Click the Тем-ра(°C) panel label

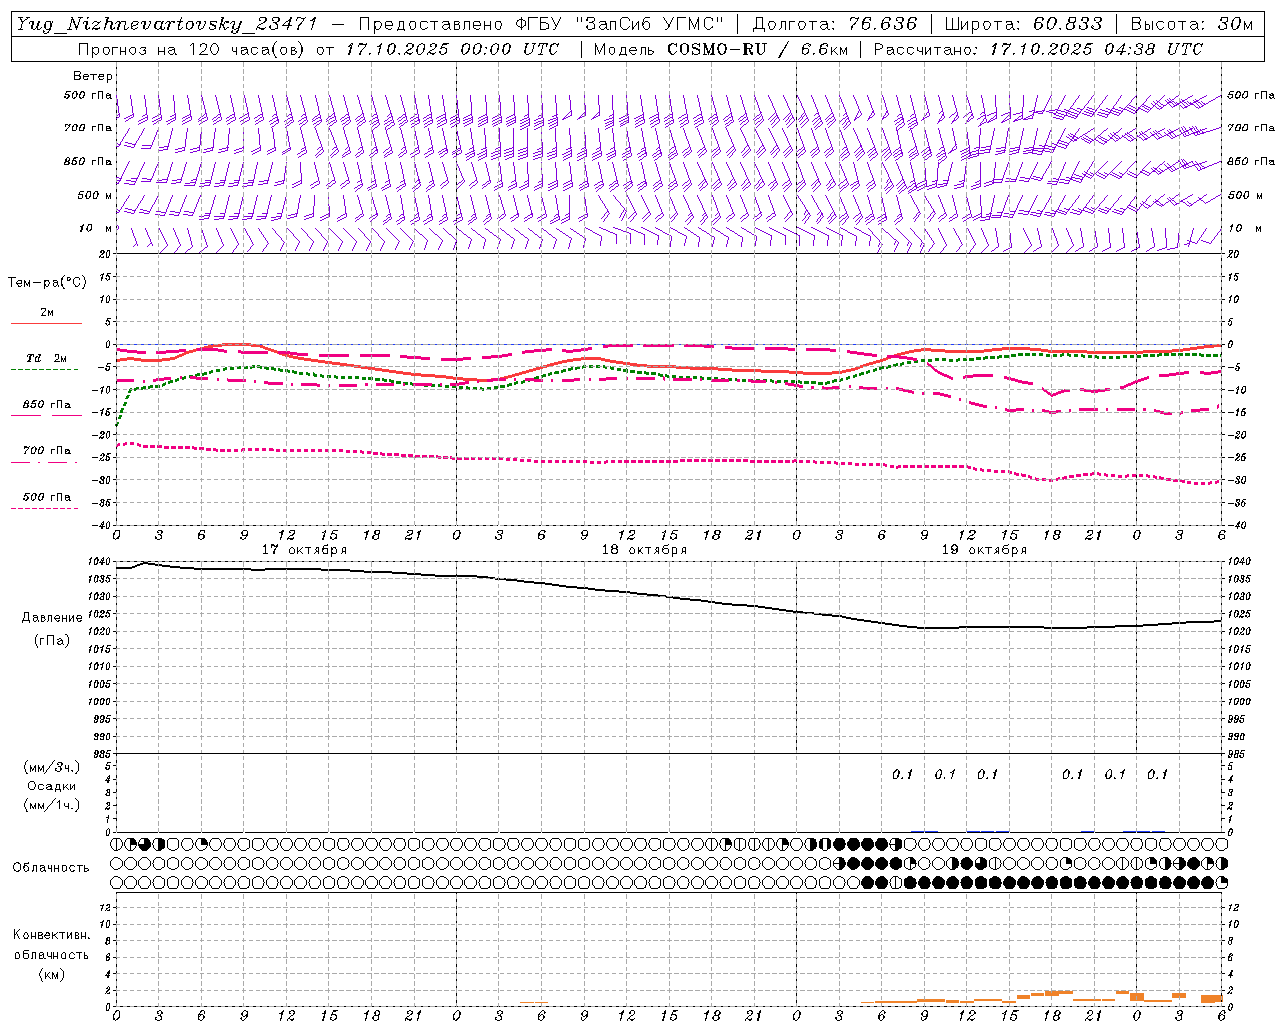pos(48,283)
